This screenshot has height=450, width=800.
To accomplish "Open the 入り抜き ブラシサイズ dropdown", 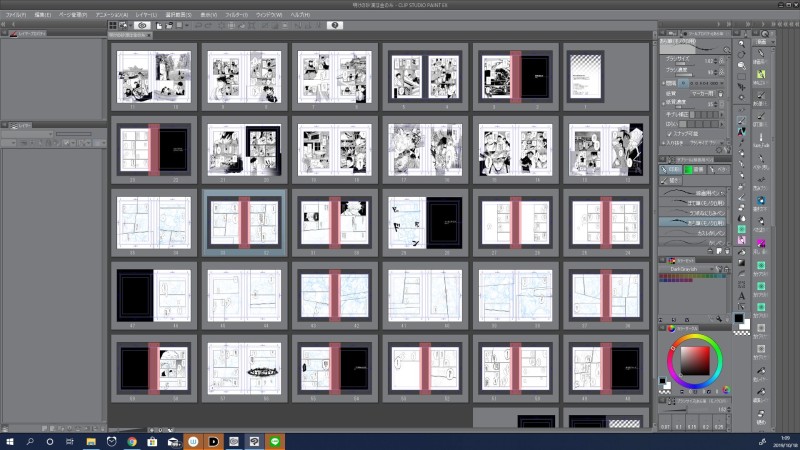I will point(707,143).
